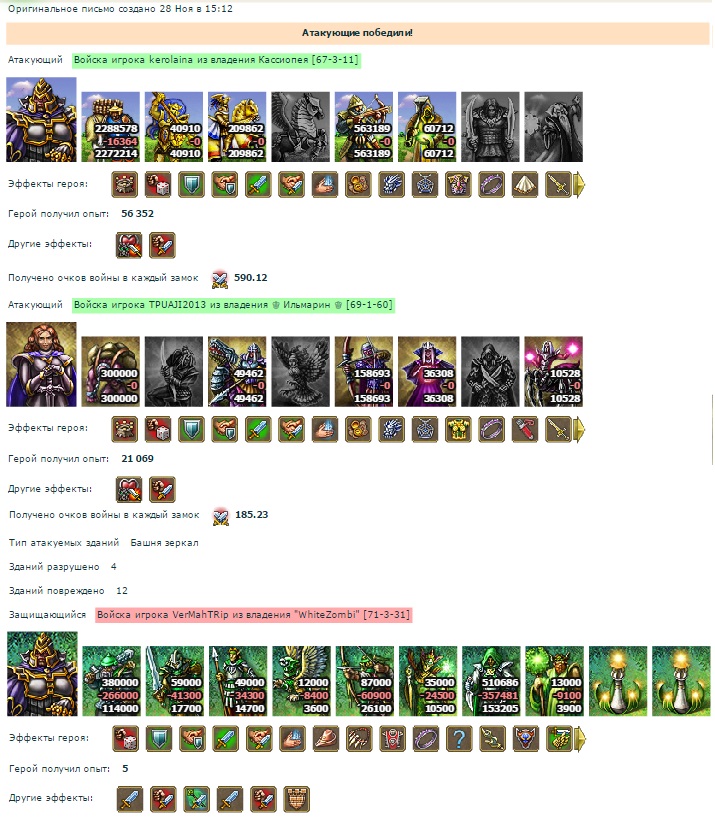
Task: Click the unit thumbnail showing 300000
Action: pyautogui.click(x=110, y=372)
